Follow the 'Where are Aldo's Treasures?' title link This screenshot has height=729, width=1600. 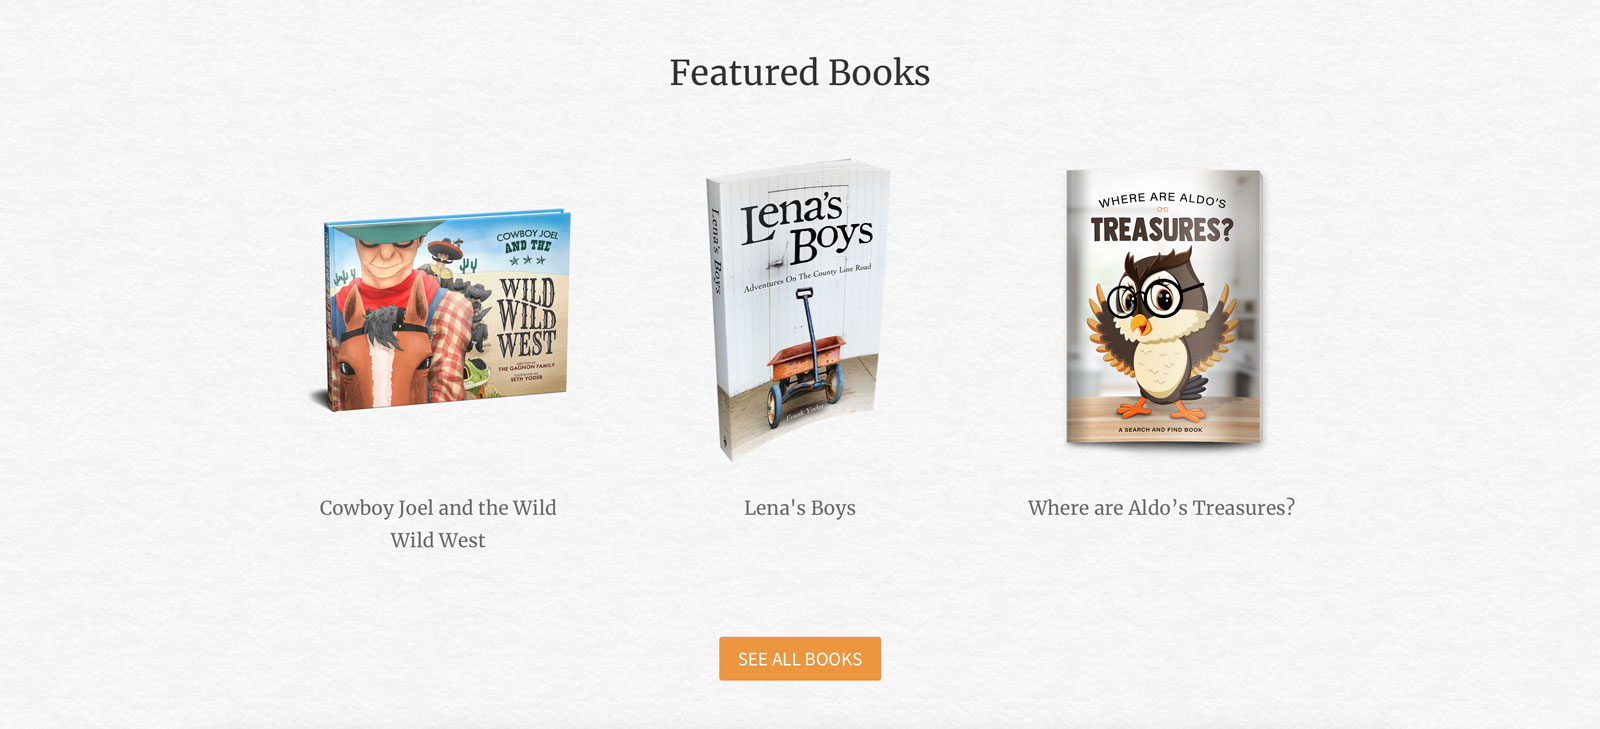pos(1161,508)
